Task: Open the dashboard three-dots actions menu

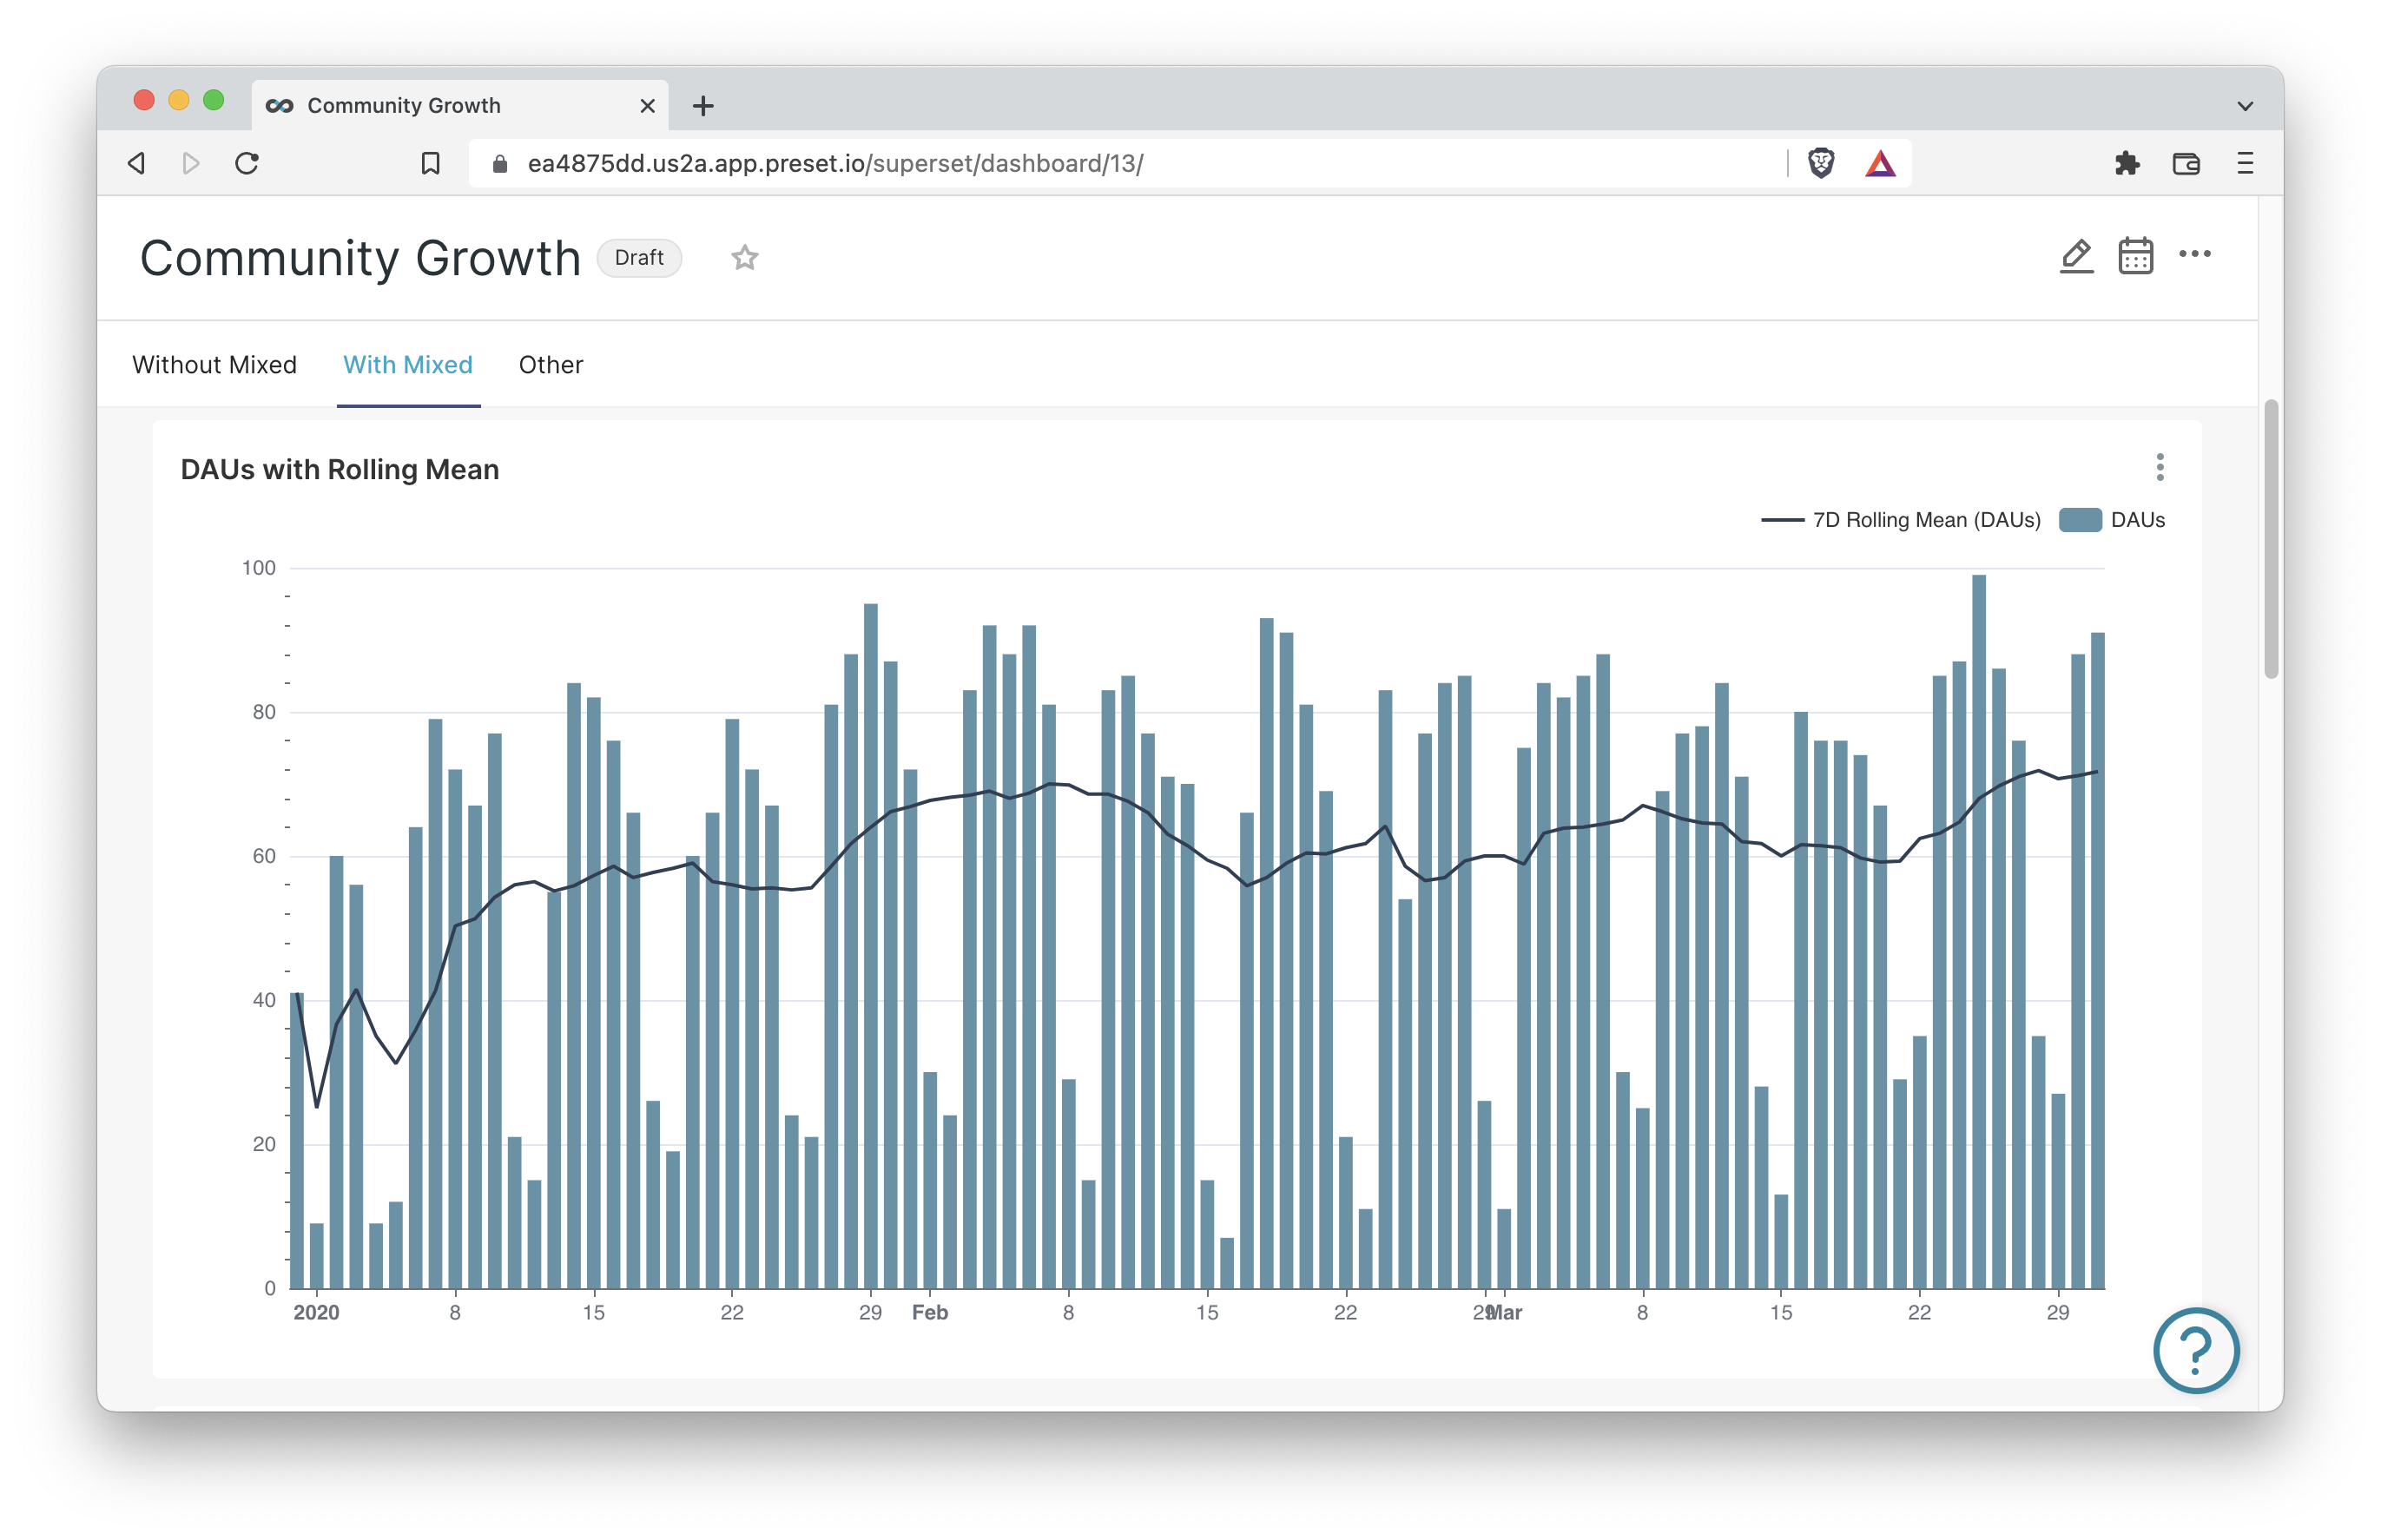Action: [x=2194, y=254]
